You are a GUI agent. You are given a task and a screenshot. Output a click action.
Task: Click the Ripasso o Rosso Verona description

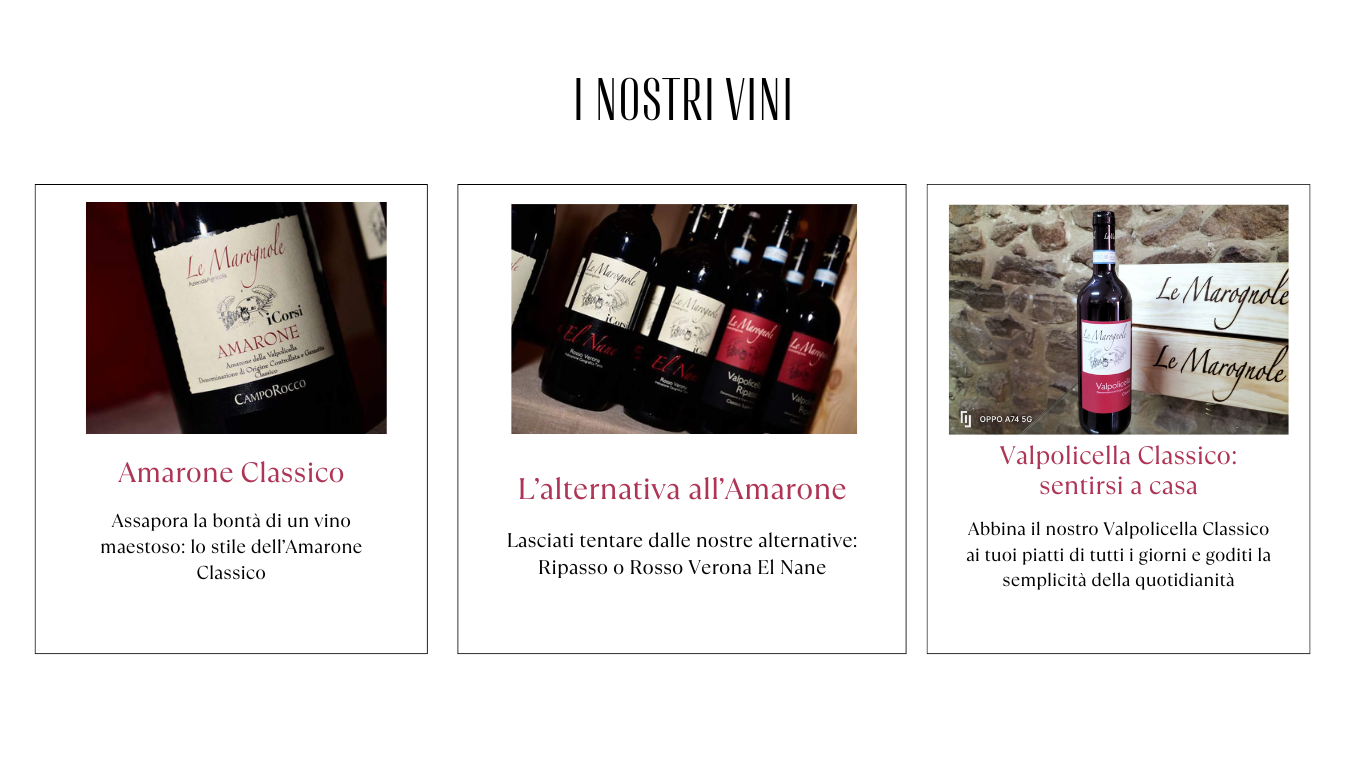[x=682, y=554]
